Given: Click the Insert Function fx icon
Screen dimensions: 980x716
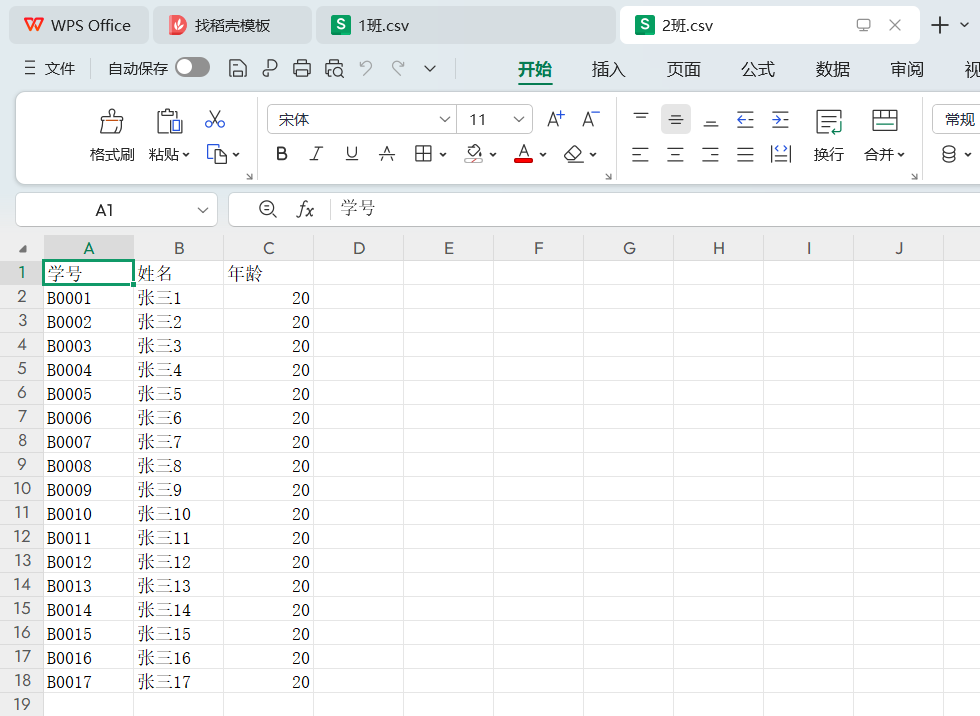Looking at the screenshot, I should point(305,209).
